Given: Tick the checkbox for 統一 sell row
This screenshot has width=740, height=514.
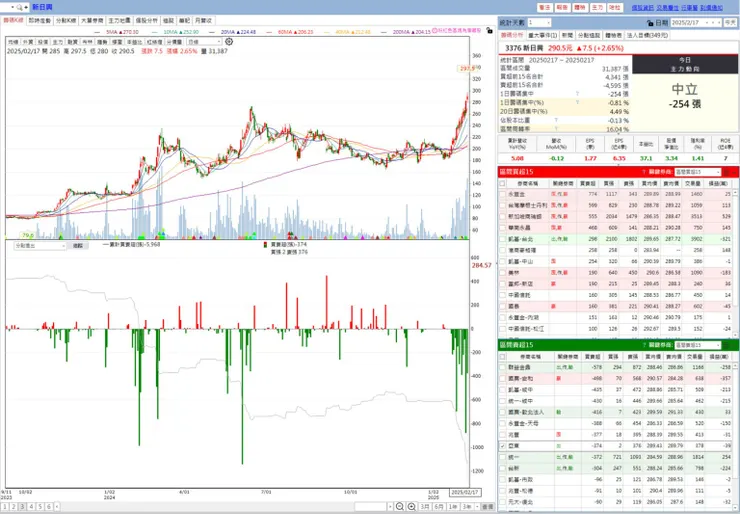Looking at the screenshot, I should pyautogui.click(x=503, y=457).
